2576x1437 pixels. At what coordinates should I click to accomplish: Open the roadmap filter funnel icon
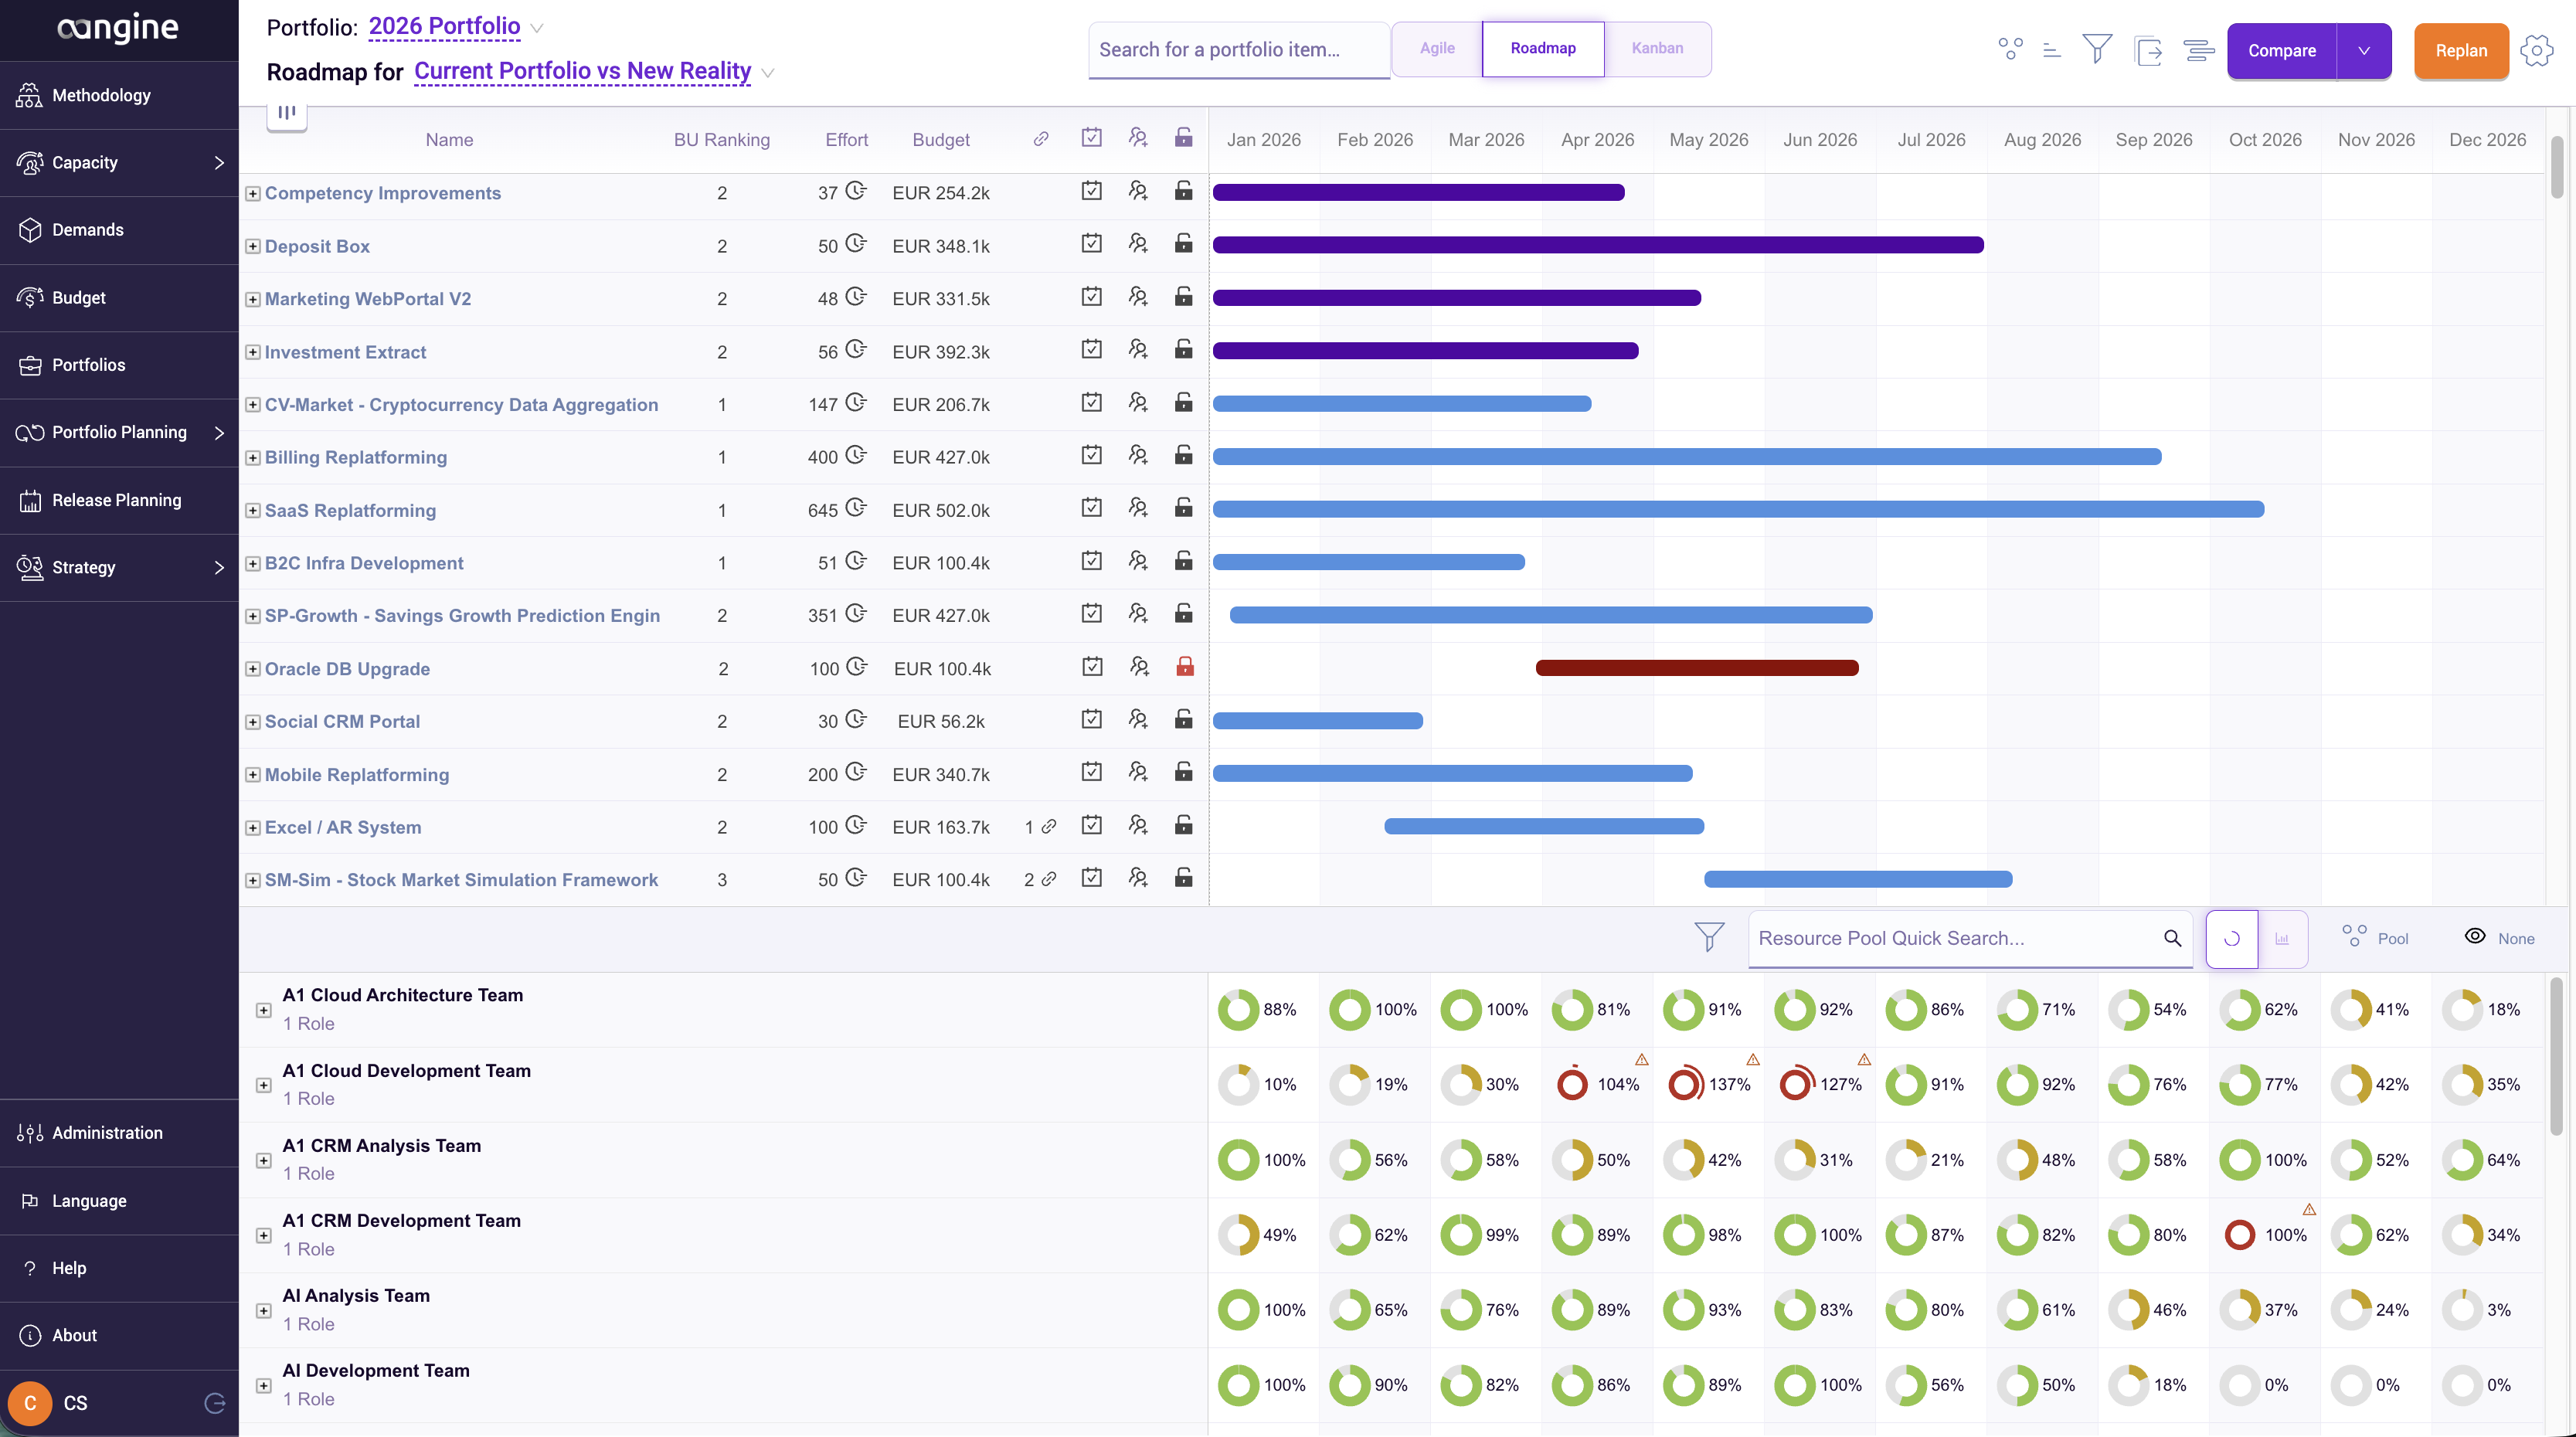pos(2097,48)
